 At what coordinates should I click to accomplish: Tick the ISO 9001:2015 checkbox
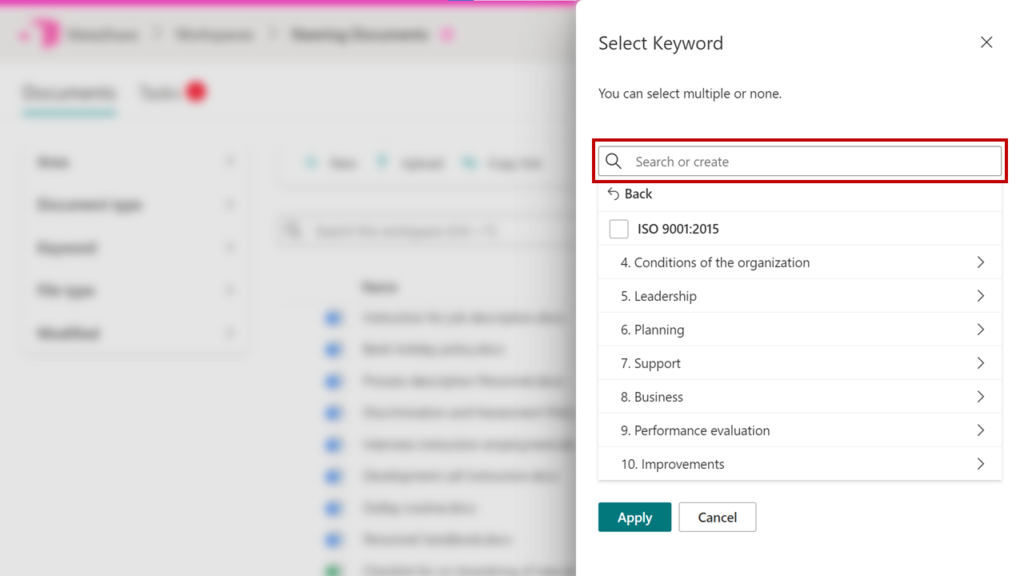click(x=618, y=229)
